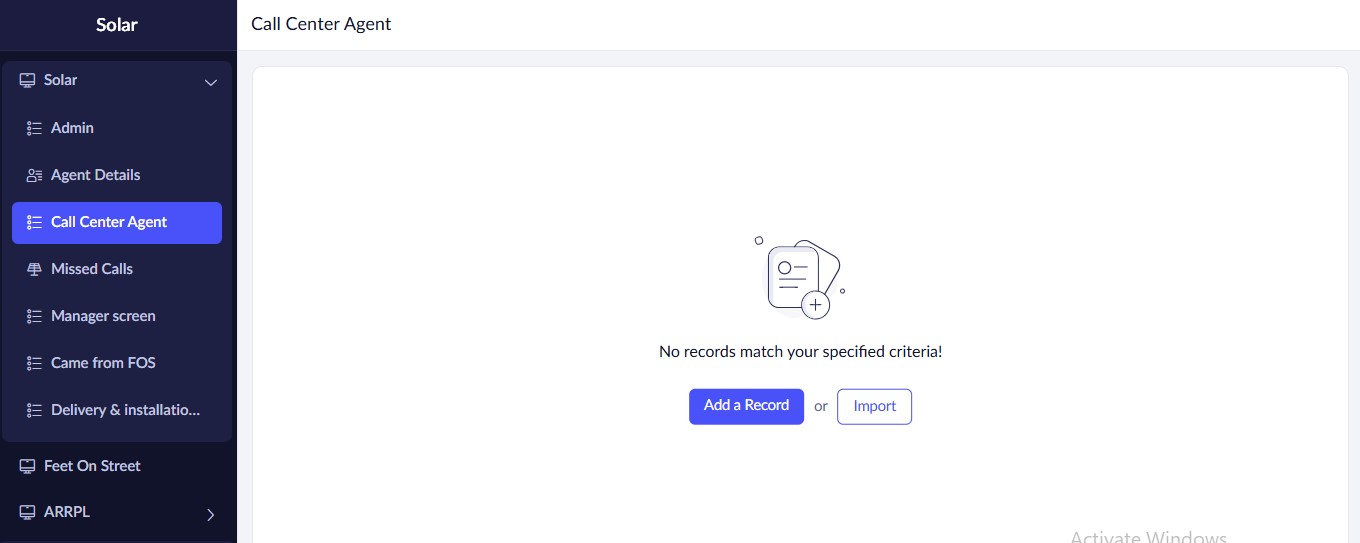Collapse the Solar section chevron
This screenshot has height=543, width=1360.
point(211,82)
